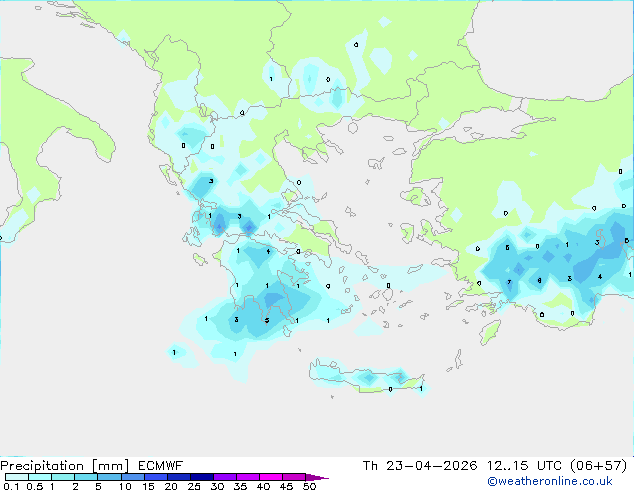Click the 35–40 mm magenta swatch

[247, 477]
